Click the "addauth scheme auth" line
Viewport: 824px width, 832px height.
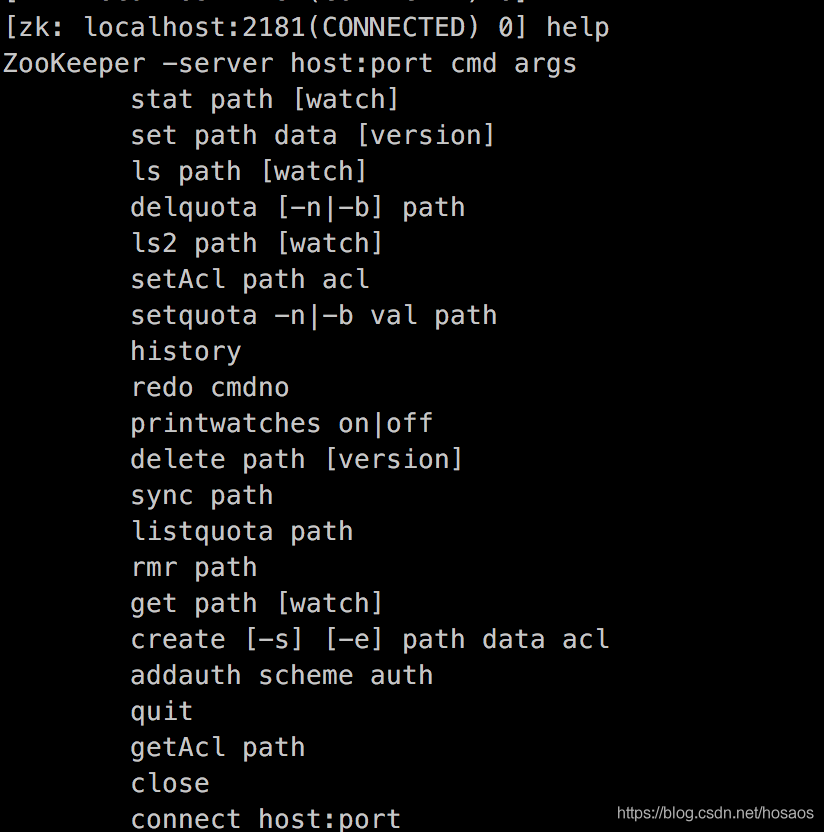coord(281,675)
